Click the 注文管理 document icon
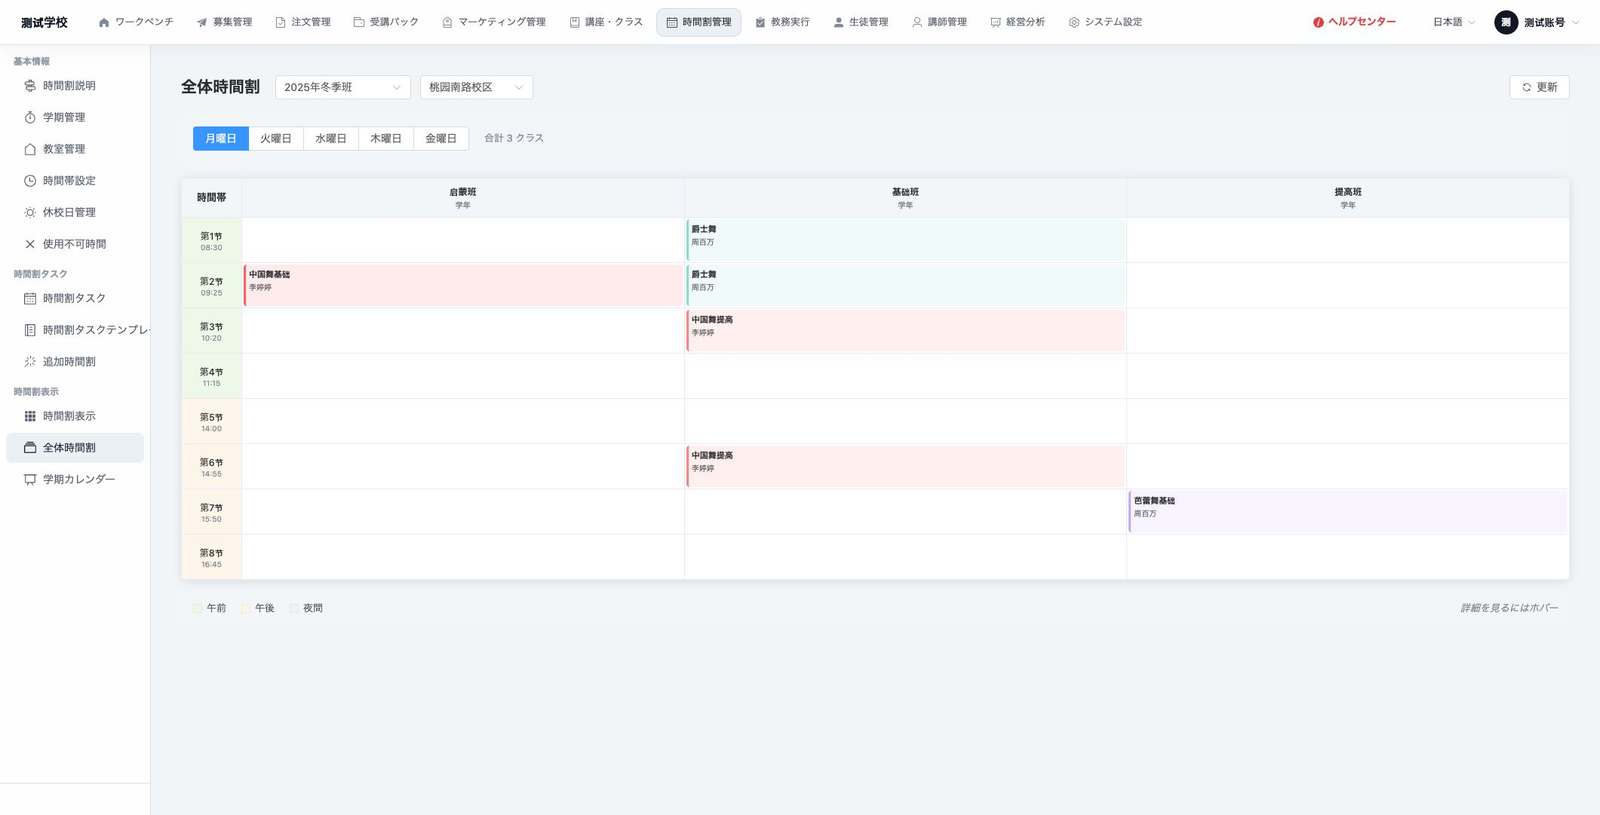The height and width of the screenshot is (815, 1600). point(281,22)
